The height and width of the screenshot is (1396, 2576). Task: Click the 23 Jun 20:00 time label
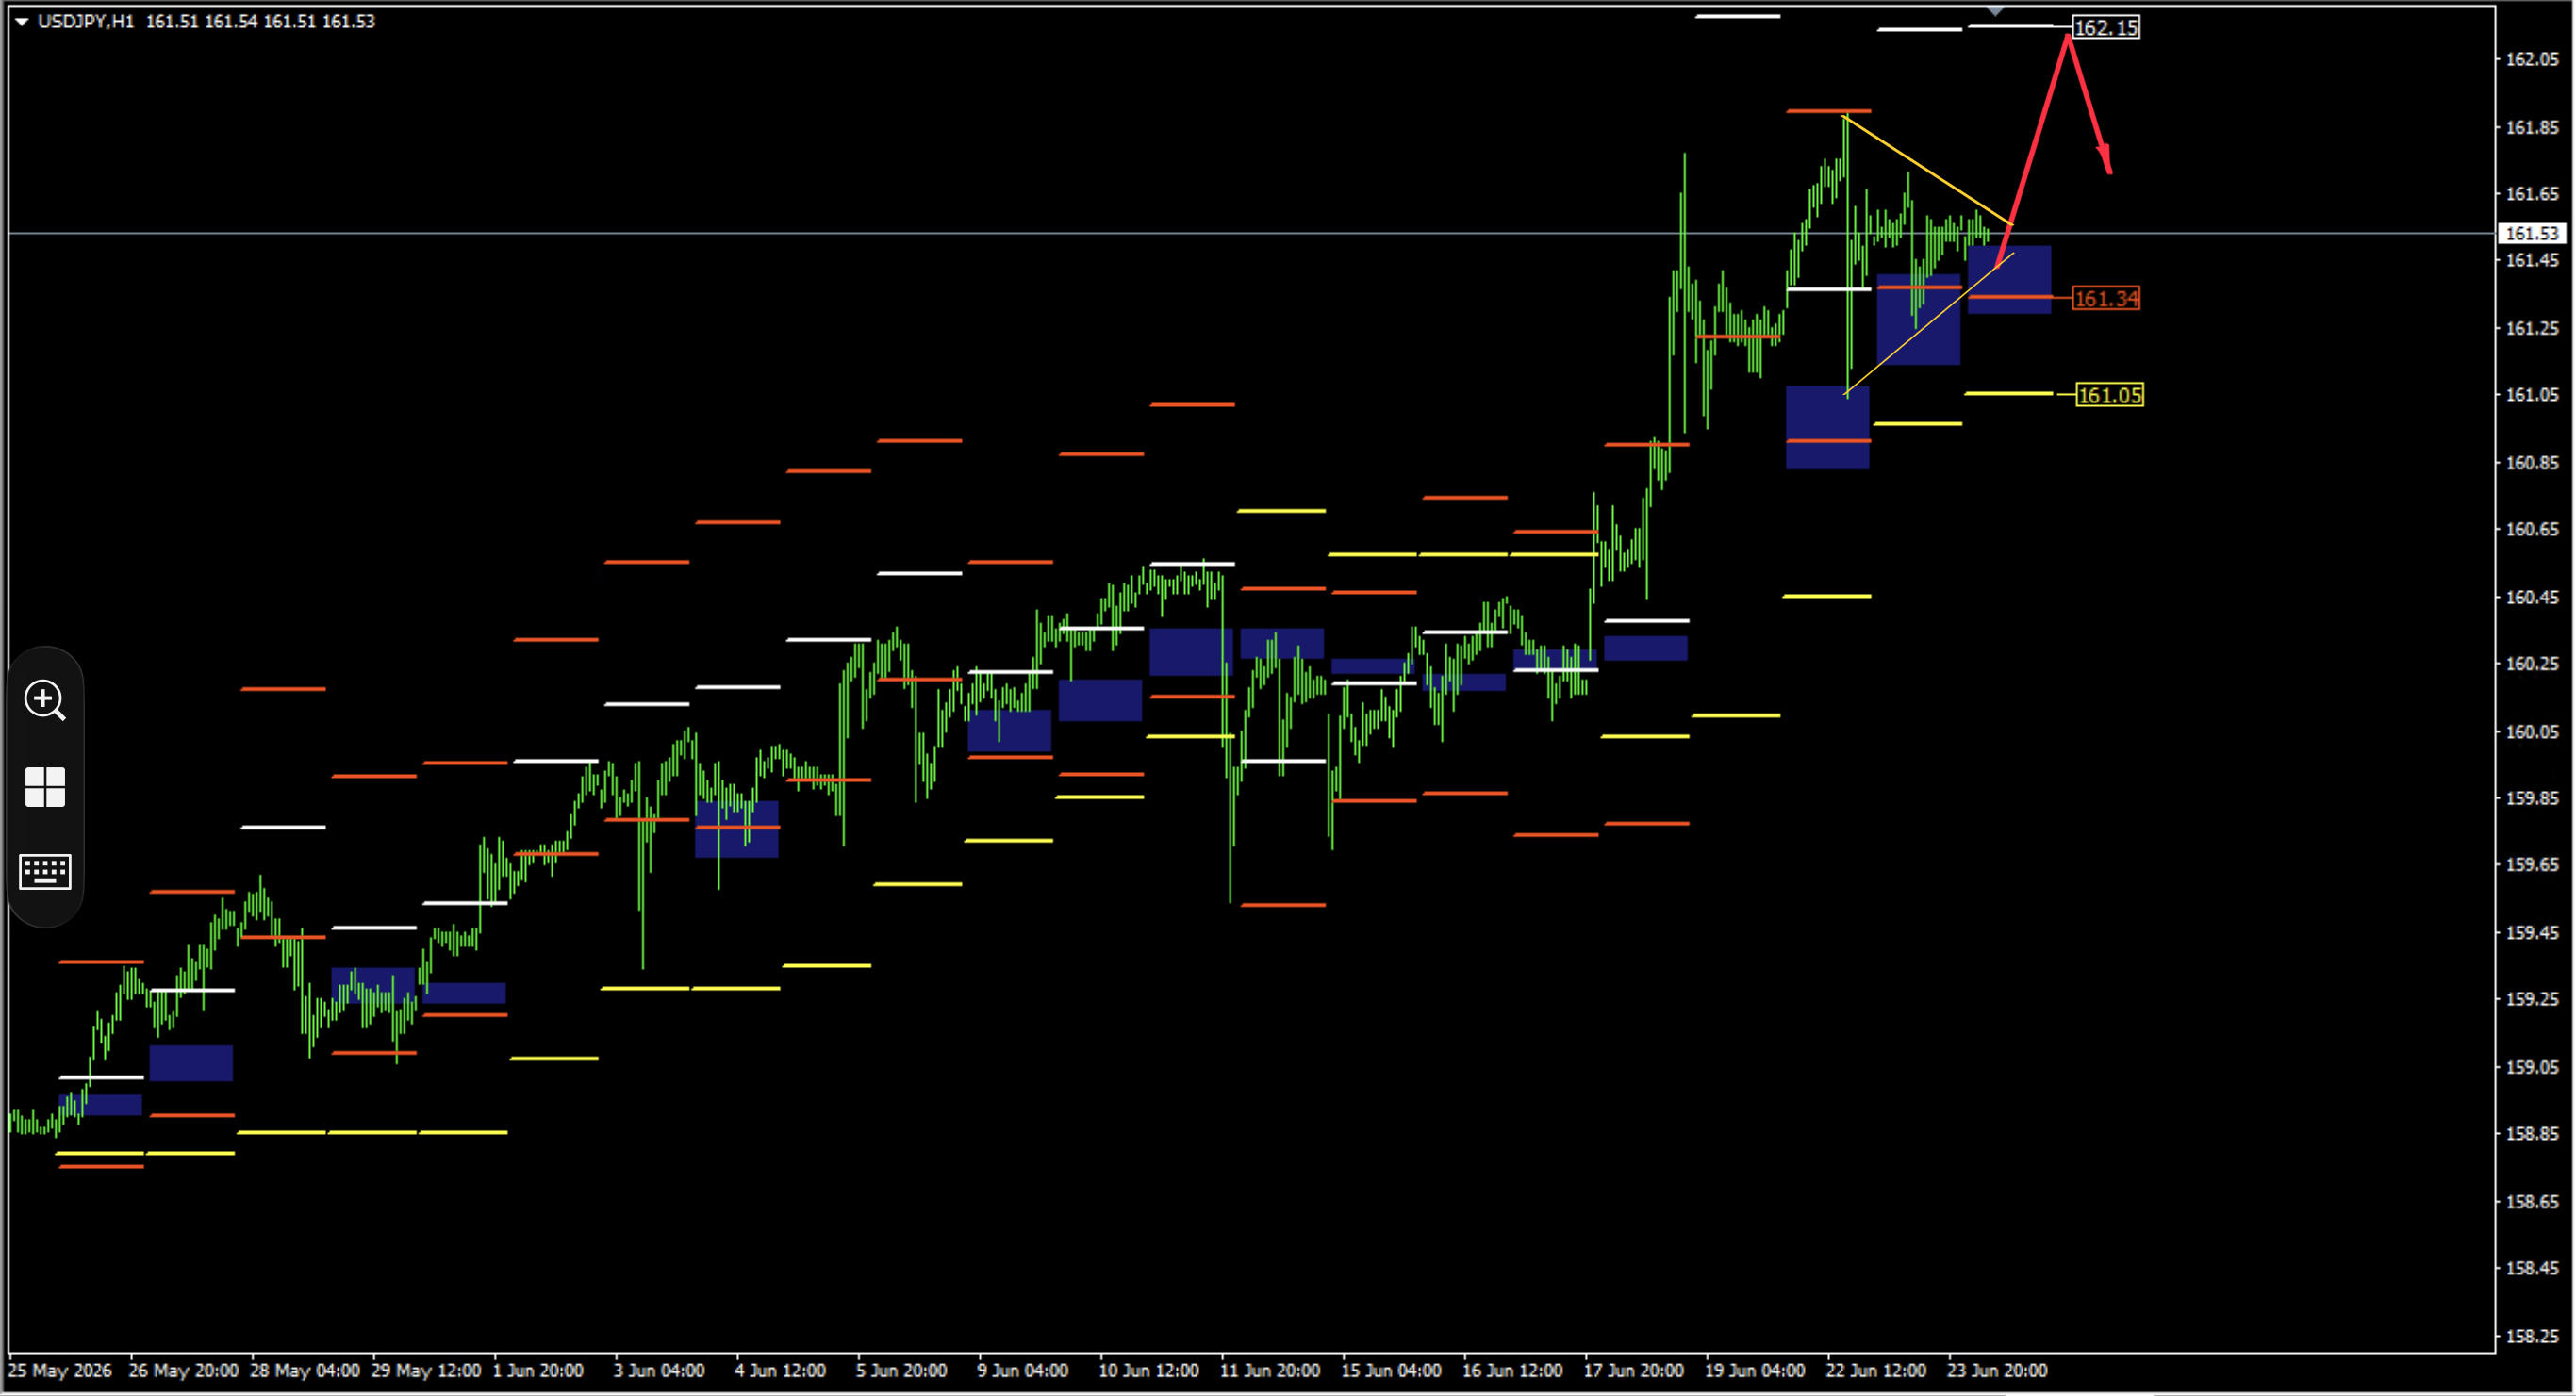click(1996, 1370)
